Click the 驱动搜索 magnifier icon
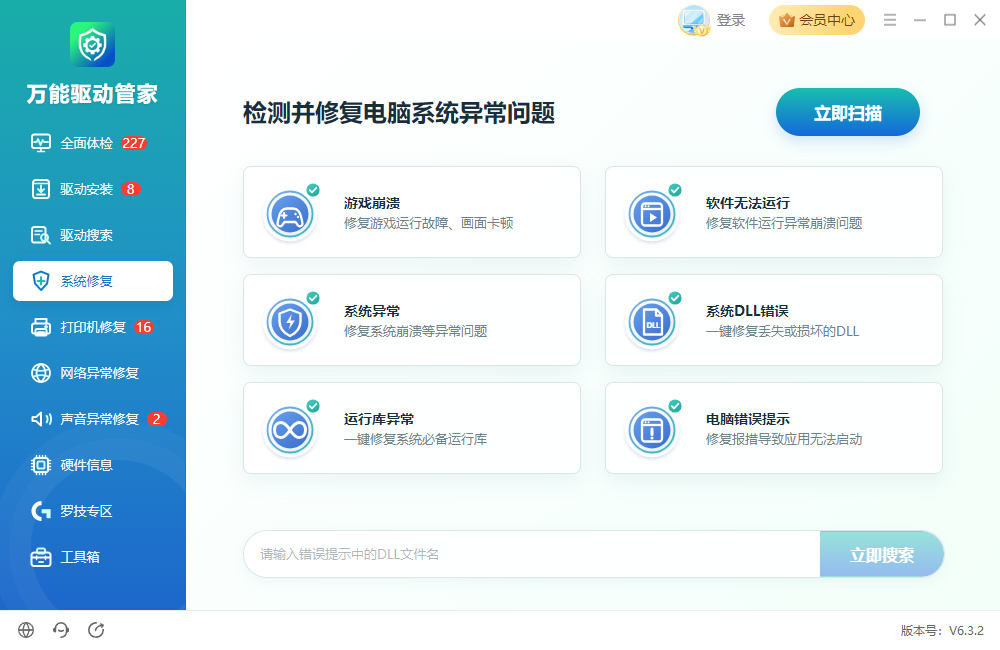This screenshot has width=1000, height=650. point(41,235)
